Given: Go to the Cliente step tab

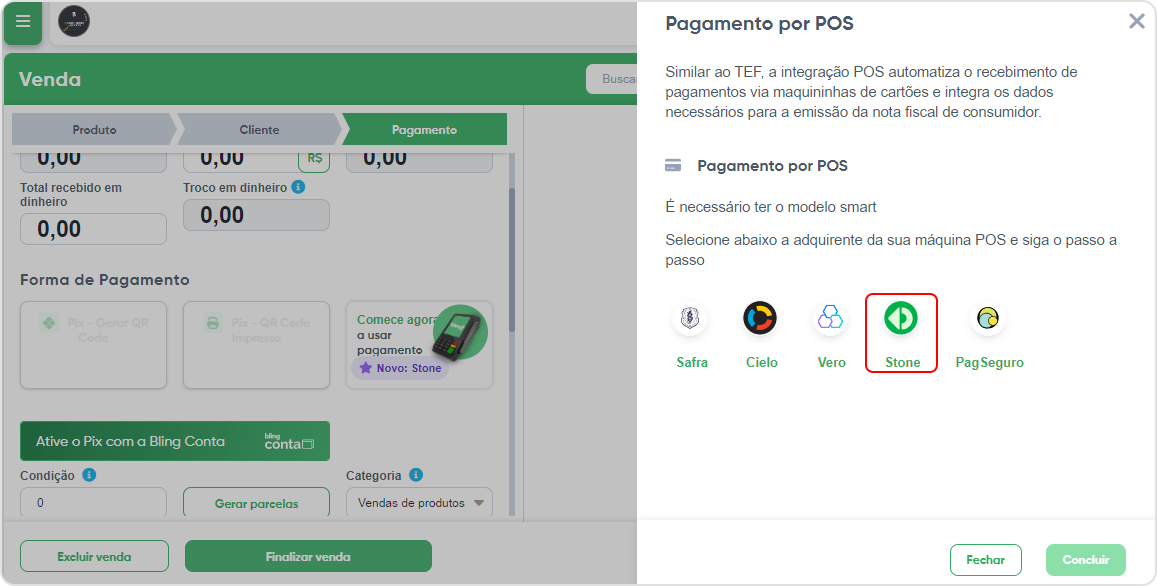Looking at the screenshot, I should click(259, 130).
